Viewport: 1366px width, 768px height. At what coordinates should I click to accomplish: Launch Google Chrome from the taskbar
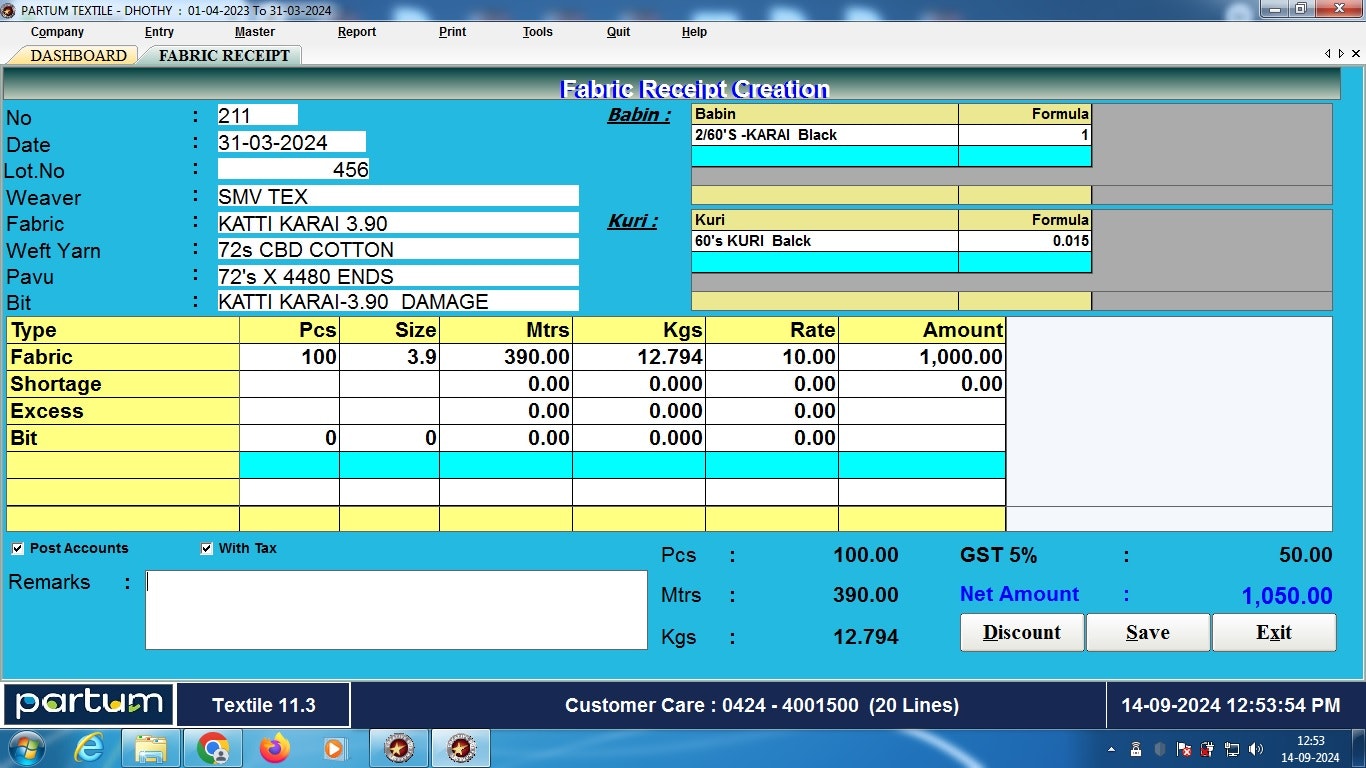click(x=213, y=748)
